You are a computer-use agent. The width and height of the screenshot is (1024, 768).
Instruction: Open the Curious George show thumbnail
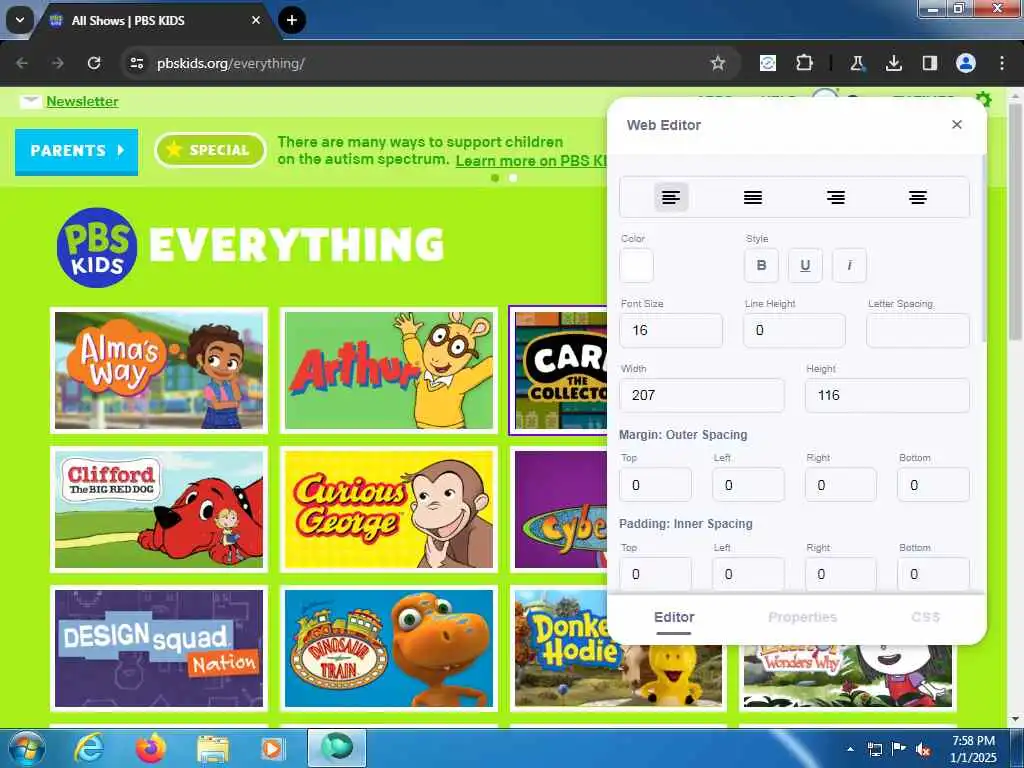coord(389,509)
